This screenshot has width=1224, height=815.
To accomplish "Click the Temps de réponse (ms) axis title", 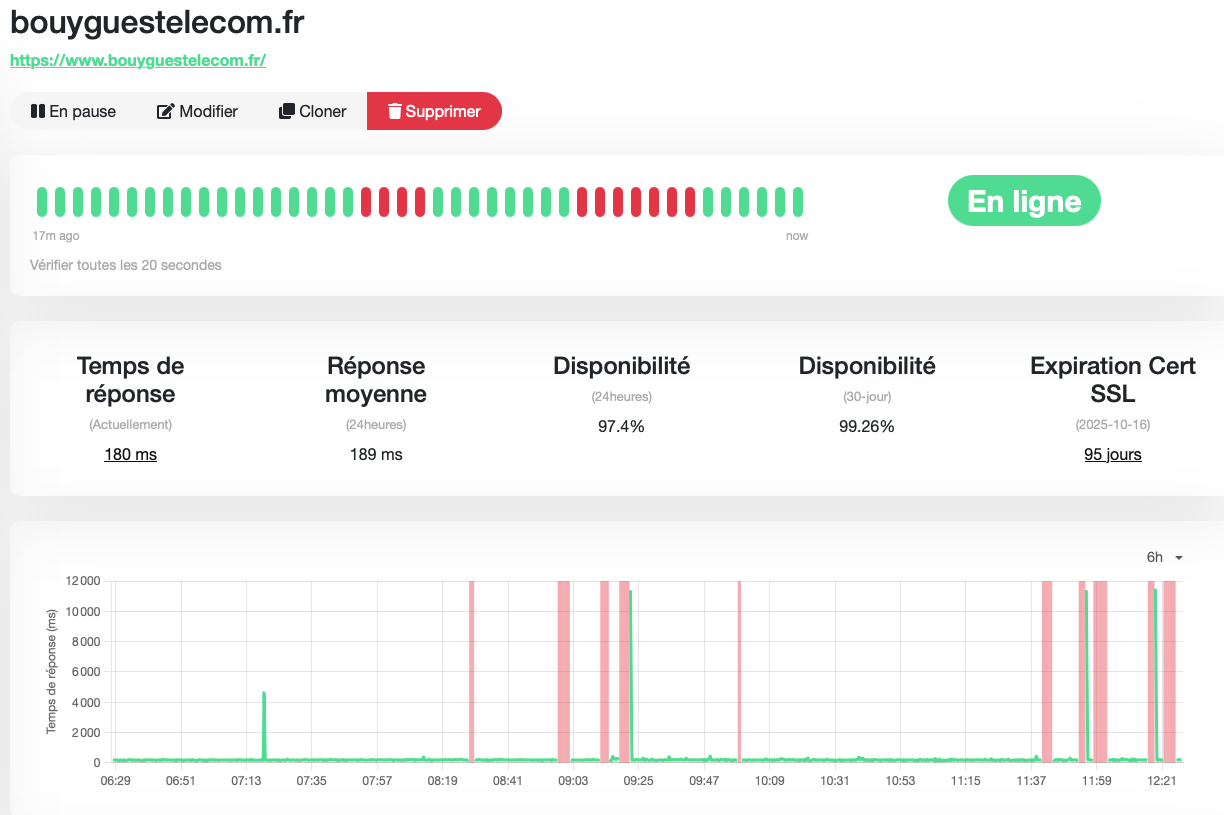I will pos(51,671).
